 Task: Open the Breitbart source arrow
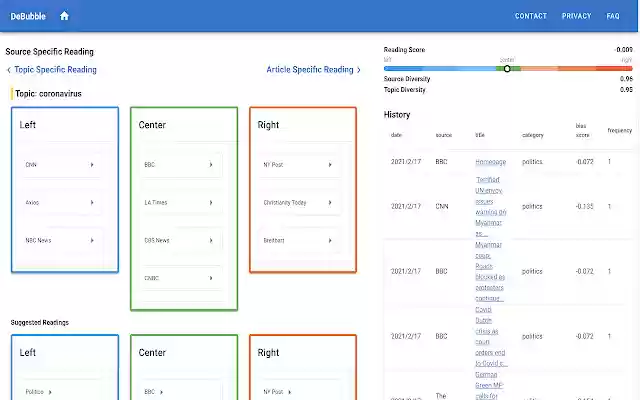[330, 240]
